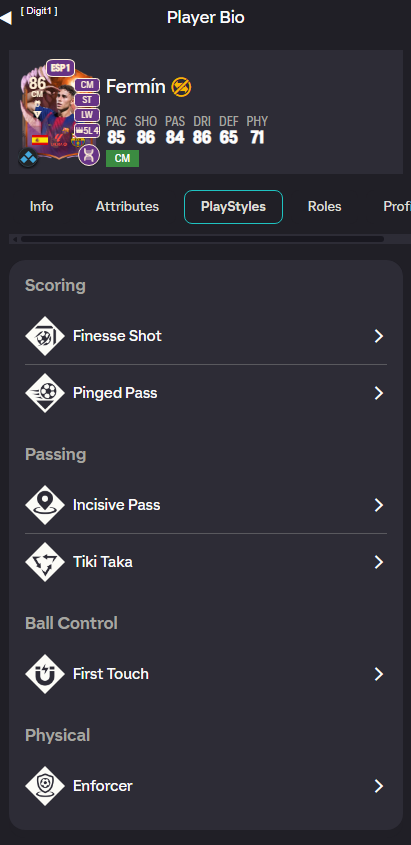Open the Fermín player card thumbnail
Viewport: 411px width, 845px height.
point(58,112)
